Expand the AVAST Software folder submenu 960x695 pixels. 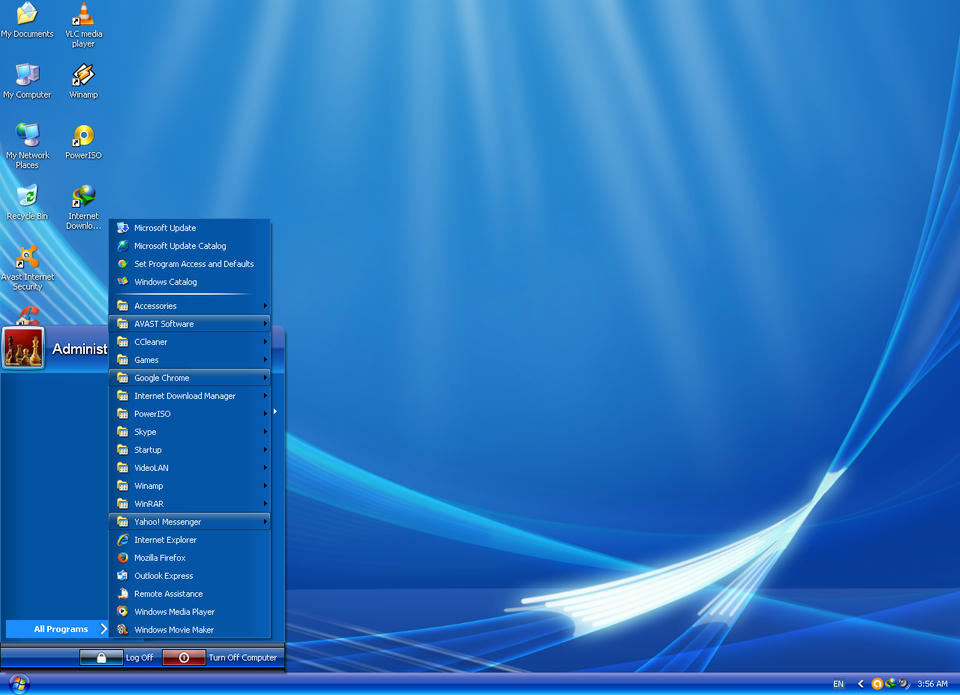pos(190,323)
